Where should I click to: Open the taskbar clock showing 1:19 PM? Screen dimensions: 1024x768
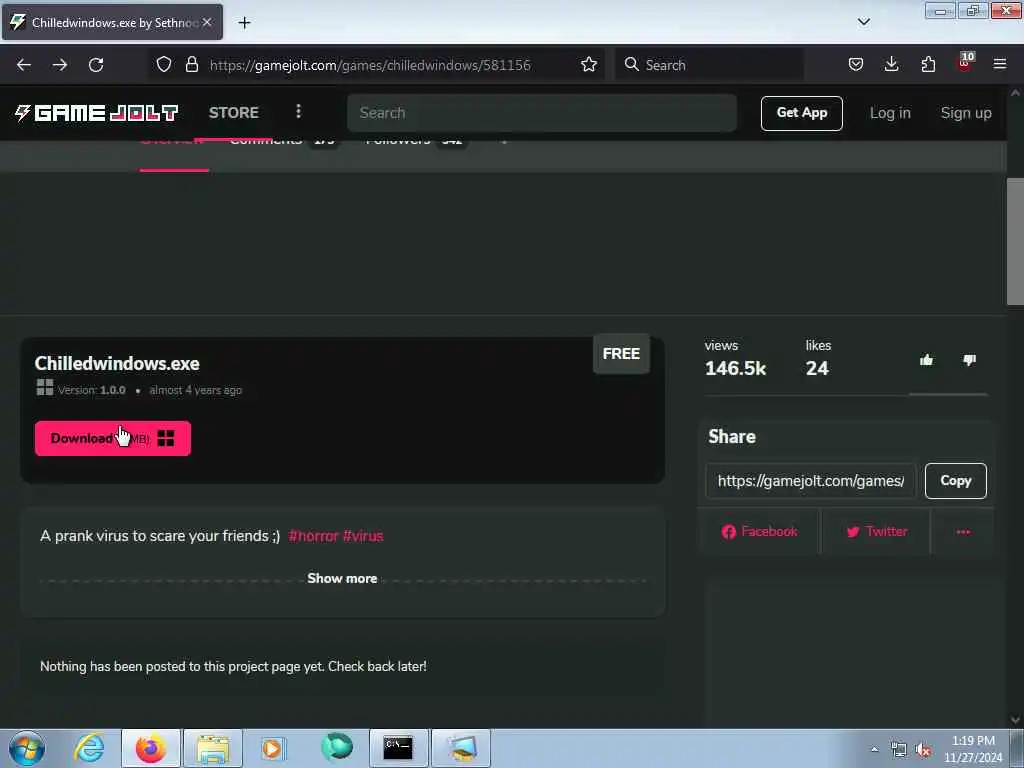point(973,749)
